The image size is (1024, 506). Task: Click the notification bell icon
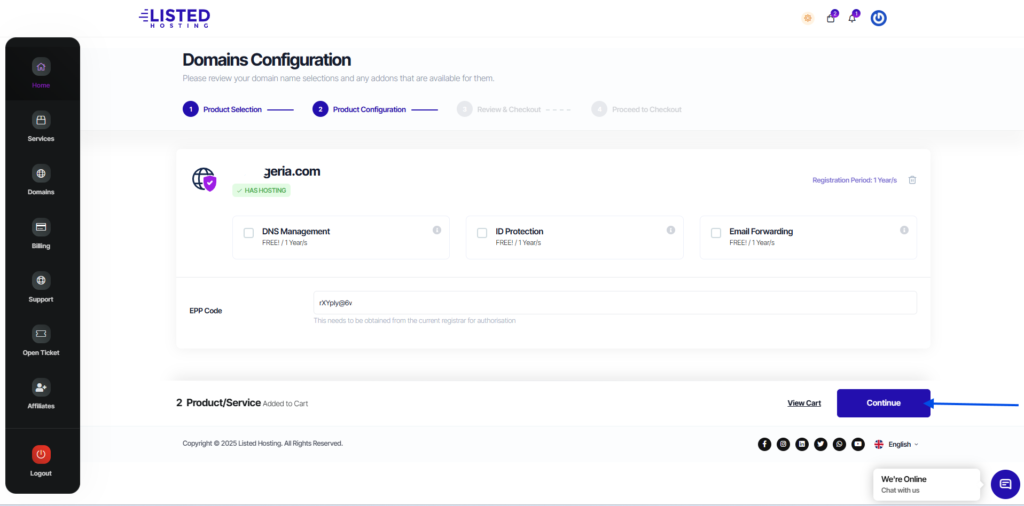tap(852, 18)
